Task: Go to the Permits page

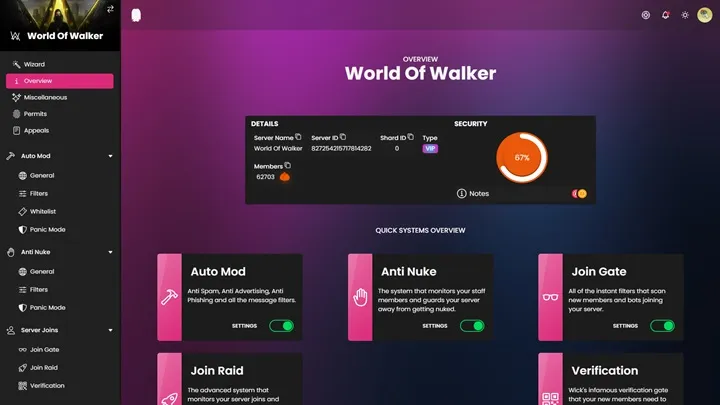Action: pyautogui.click(x=35, y=114)
